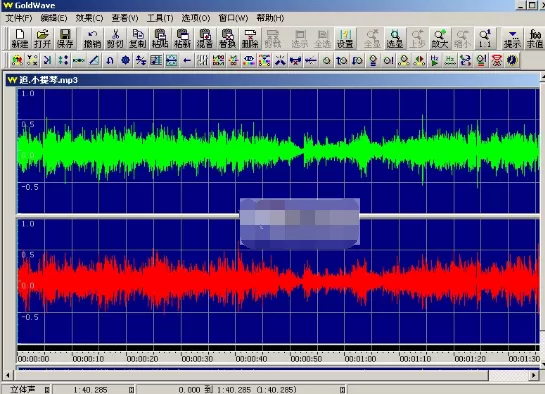The image size is (545, 394).
Task: Open a file with the 打开 button
Action: click(42, 39)
